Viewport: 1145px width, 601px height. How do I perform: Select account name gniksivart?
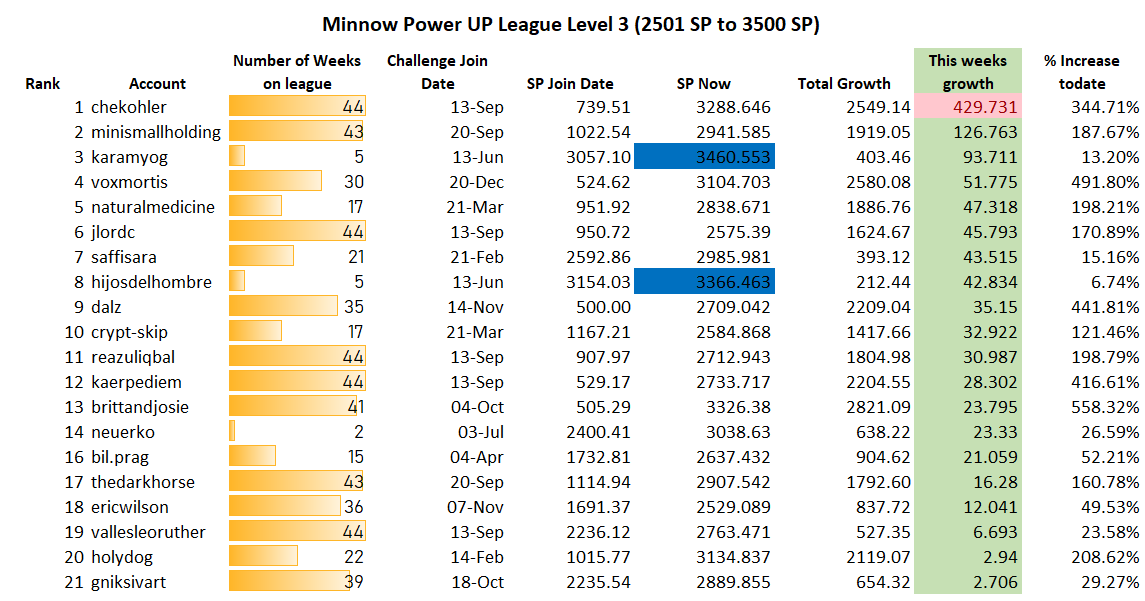pyautogui.click(x=129, y=582)
